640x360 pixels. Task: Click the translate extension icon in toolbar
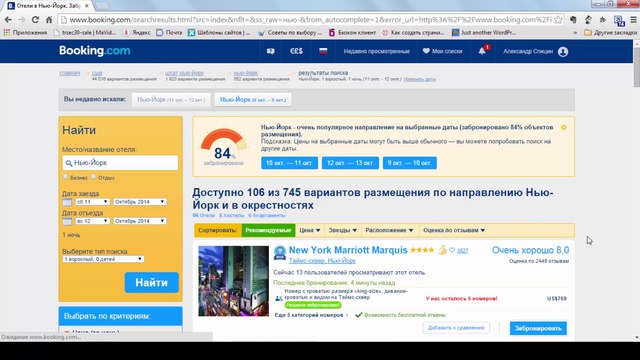point(619,20)
